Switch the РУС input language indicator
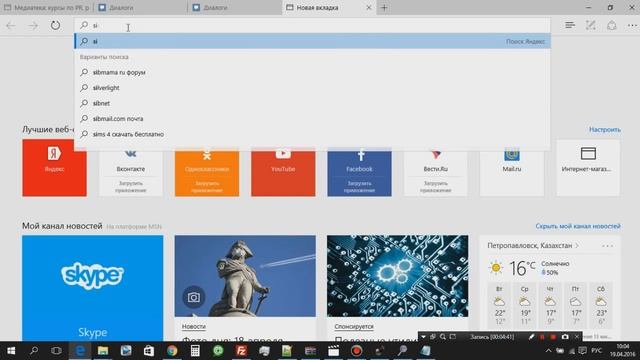The image size is (640, 360). click(x=596, y=351)
